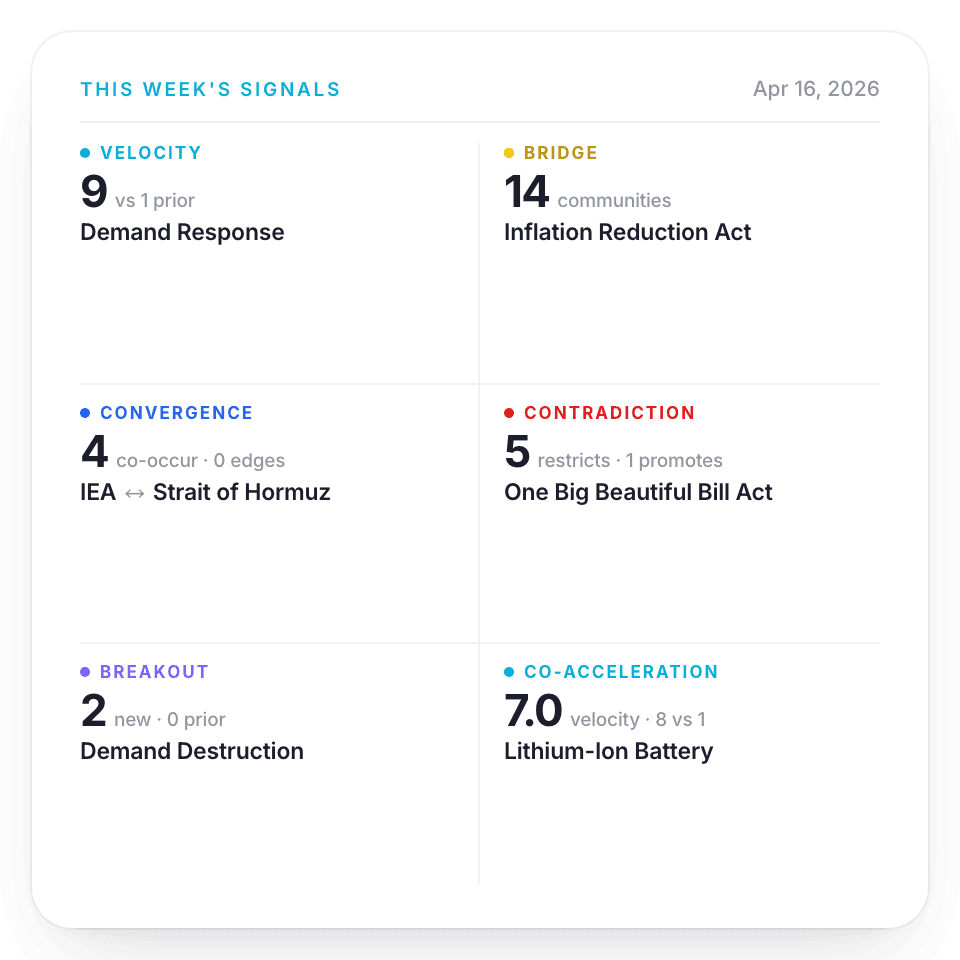Click the cyan Co-Acceleration signal dot icon
This screenshot has width=960, height=960.
[x=508, y=671]
